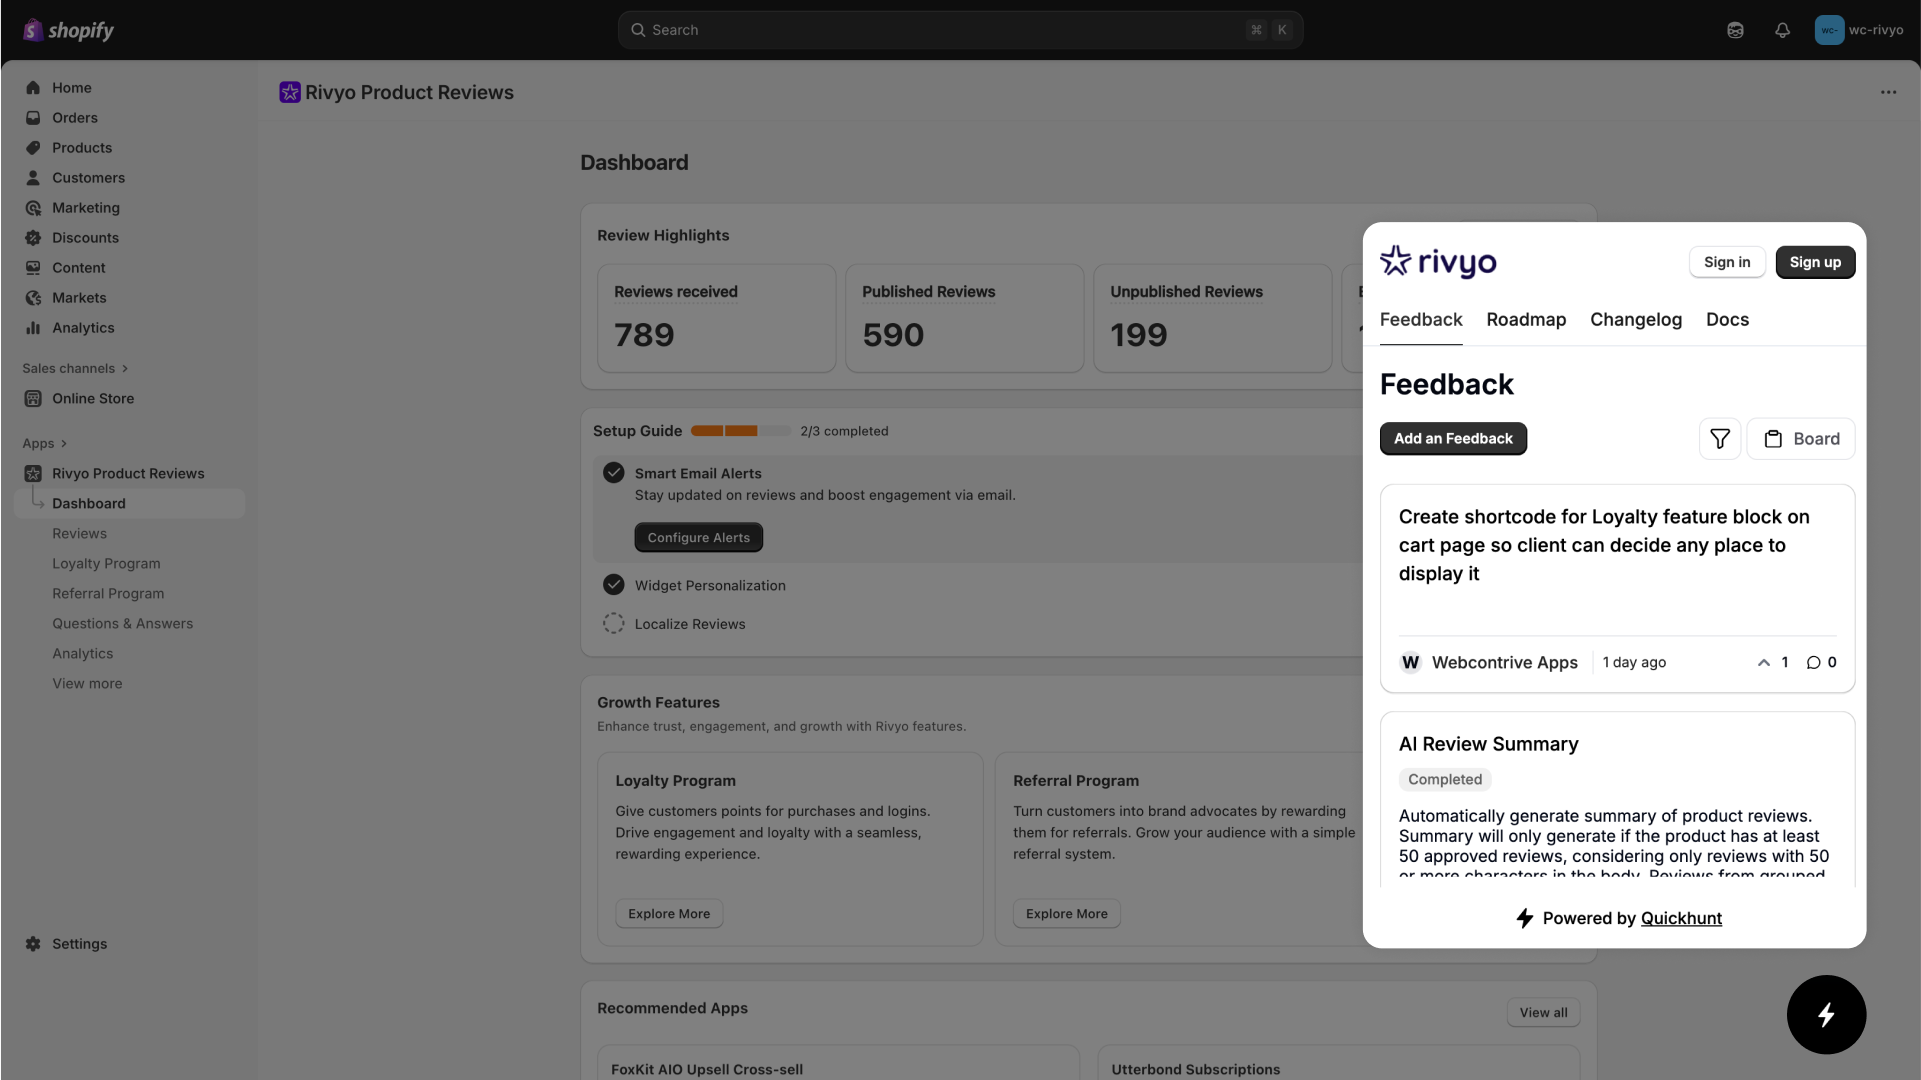Open Utterbond Subscriptions app
Viewport: 1921px width, 1080px height.
click(x=1195, y=1069)
